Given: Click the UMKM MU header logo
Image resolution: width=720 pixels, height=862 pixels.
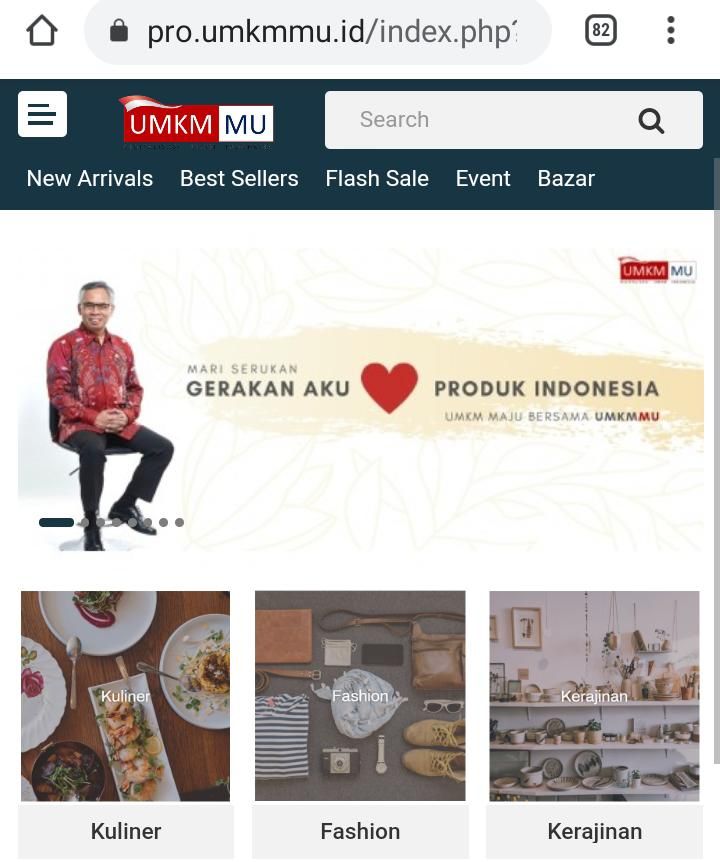Looking at the screenshot, I should tap(197, 123).
